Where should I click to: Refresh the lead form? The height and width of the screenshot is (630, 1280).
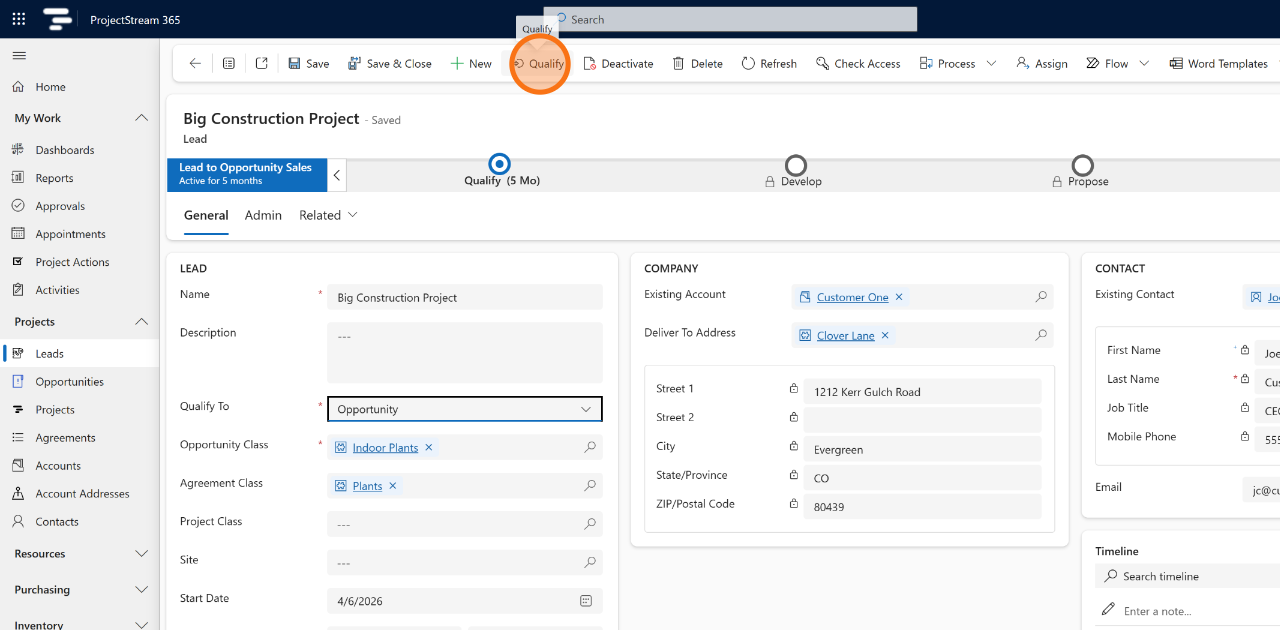(x=769, y=63)
